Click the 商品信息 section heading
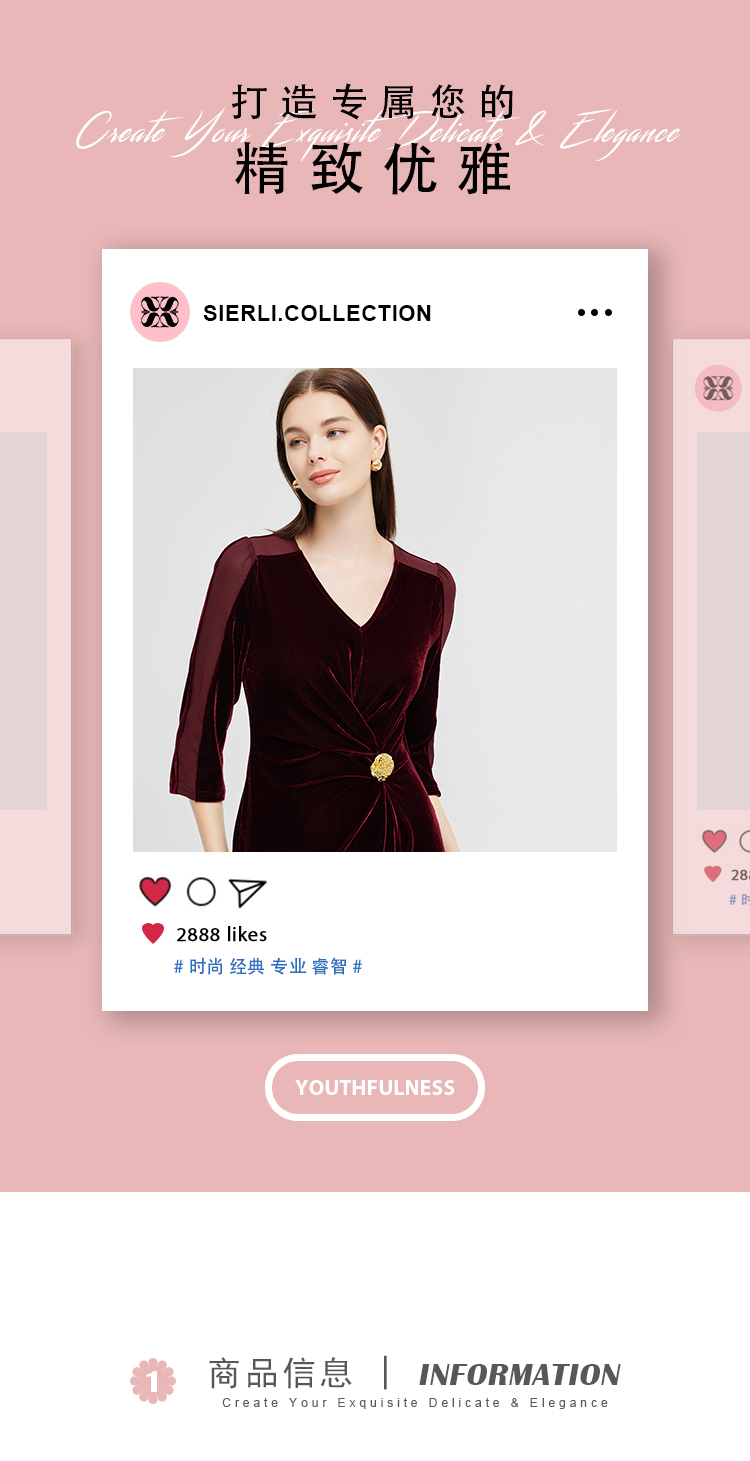 point(280,1373)
